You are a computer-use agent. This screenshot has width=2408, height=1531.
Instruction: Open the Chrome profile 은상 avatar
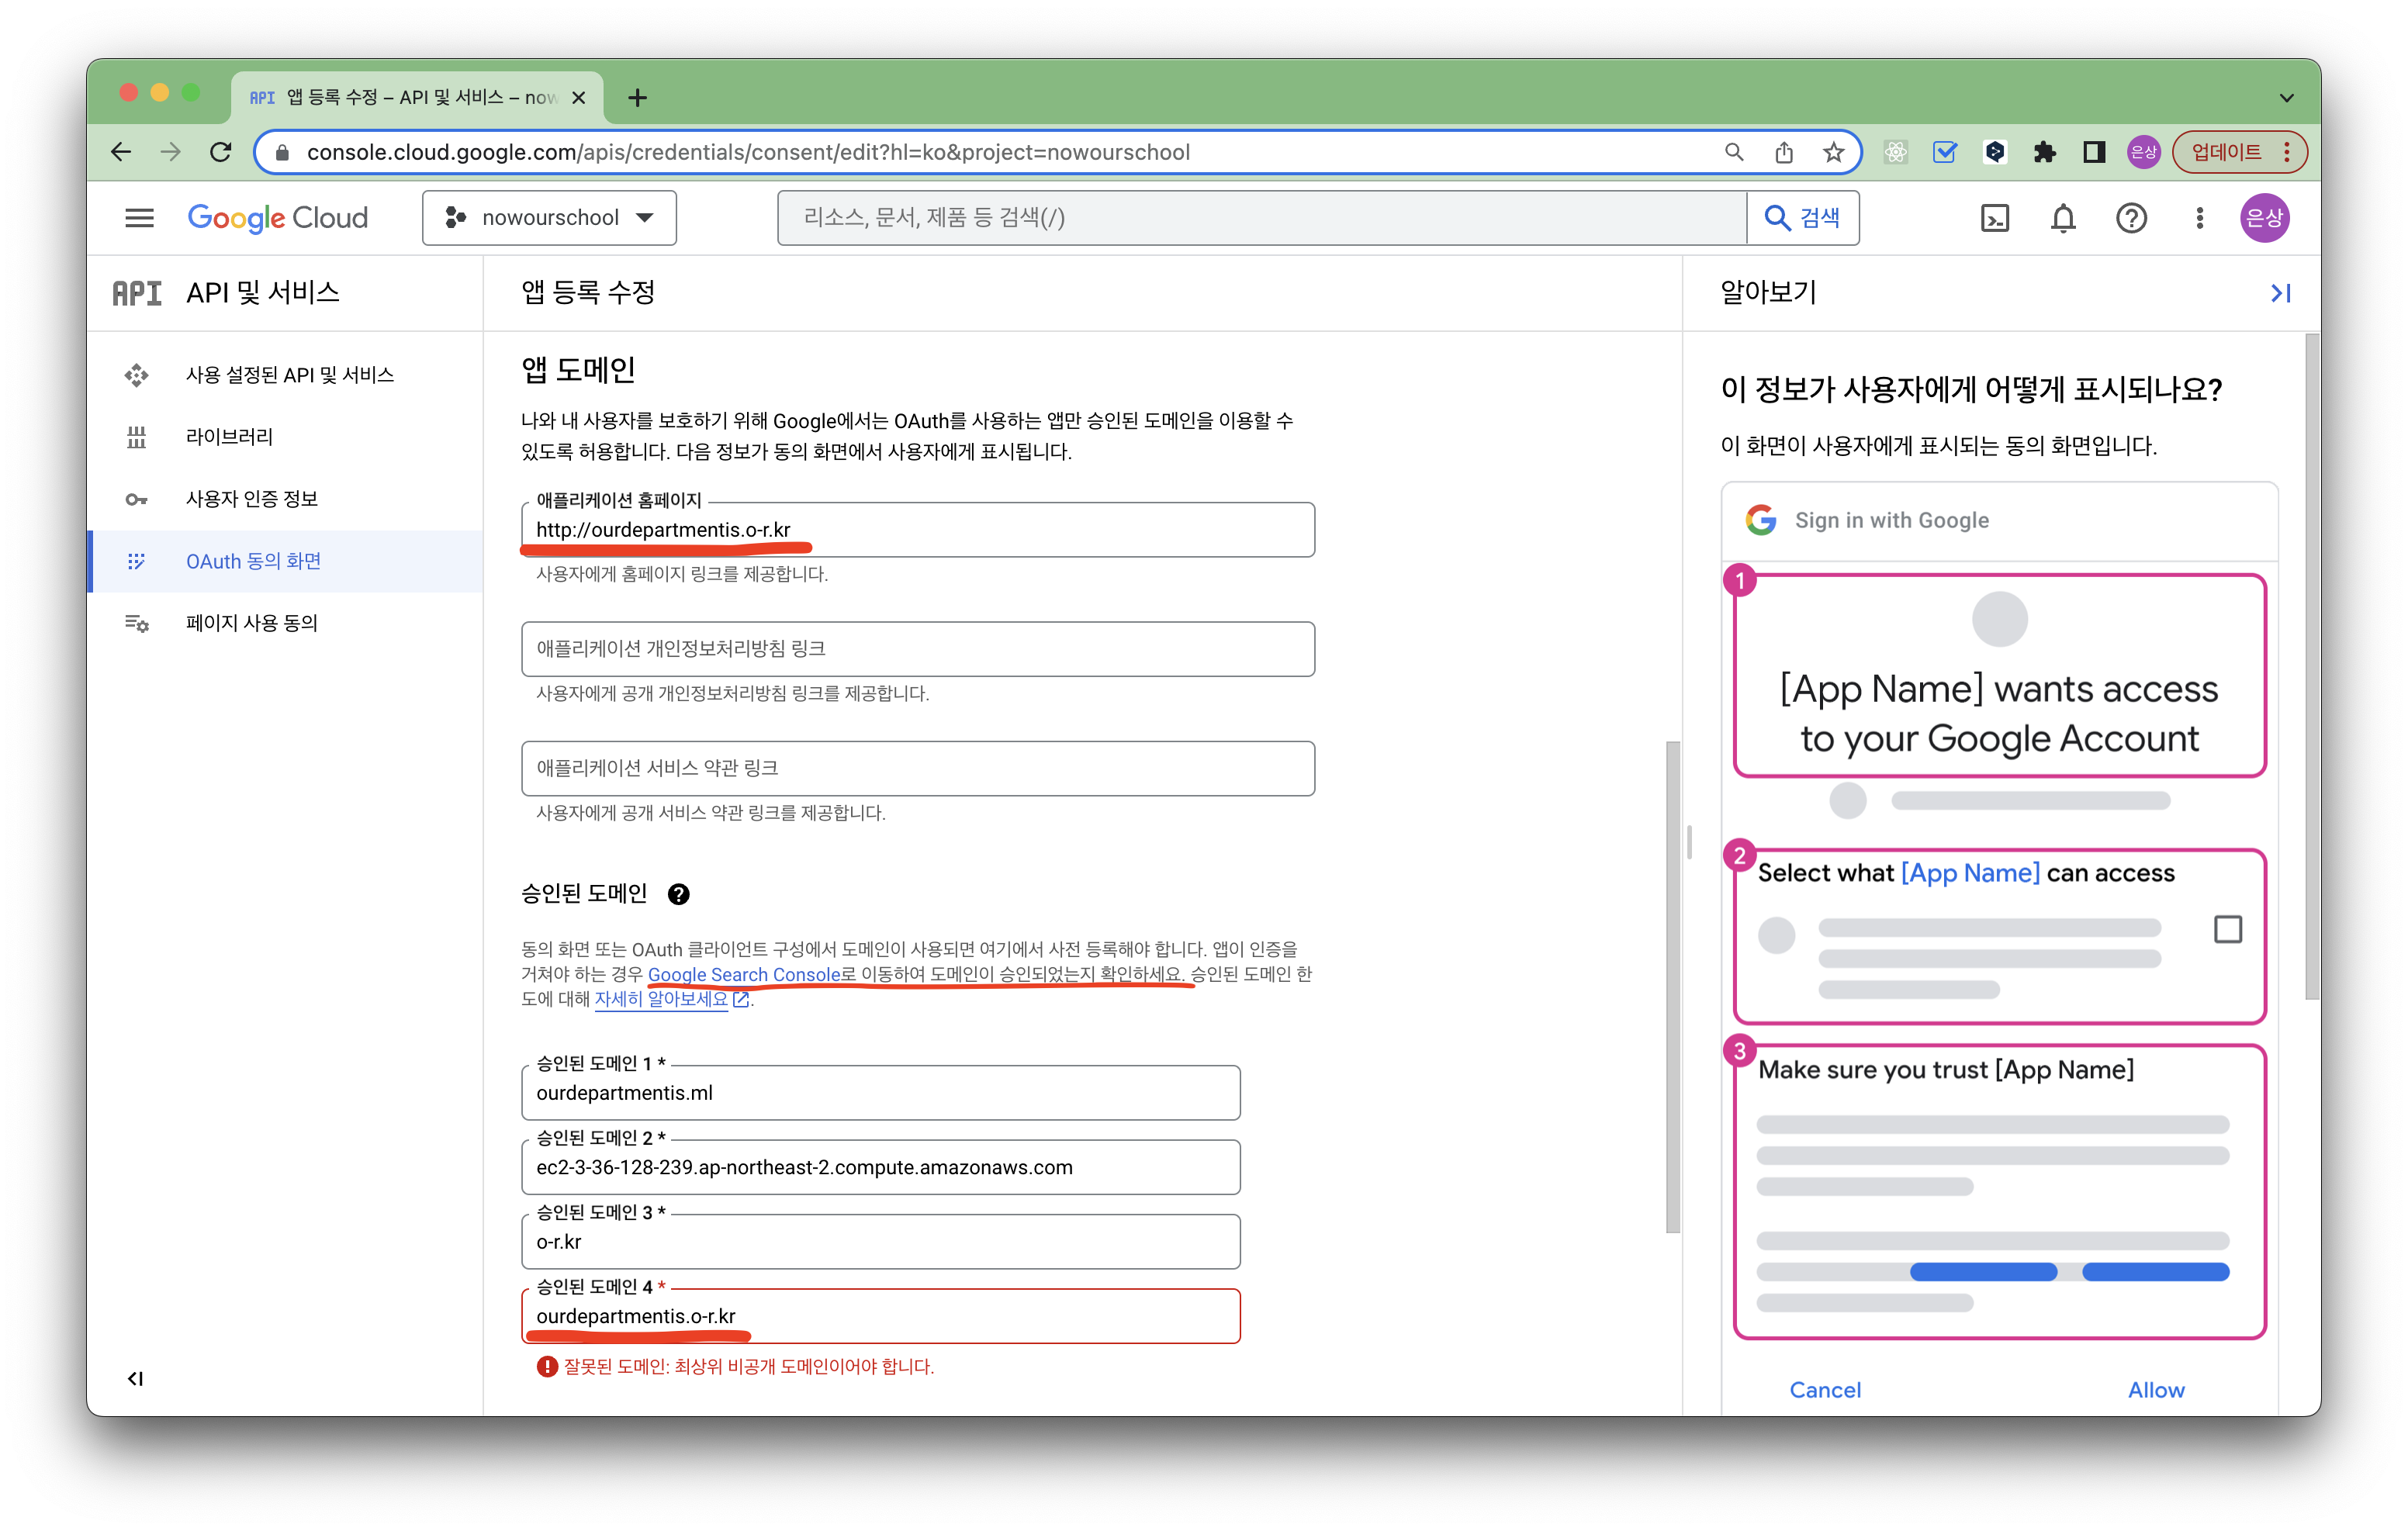[x=2143, y=152]
